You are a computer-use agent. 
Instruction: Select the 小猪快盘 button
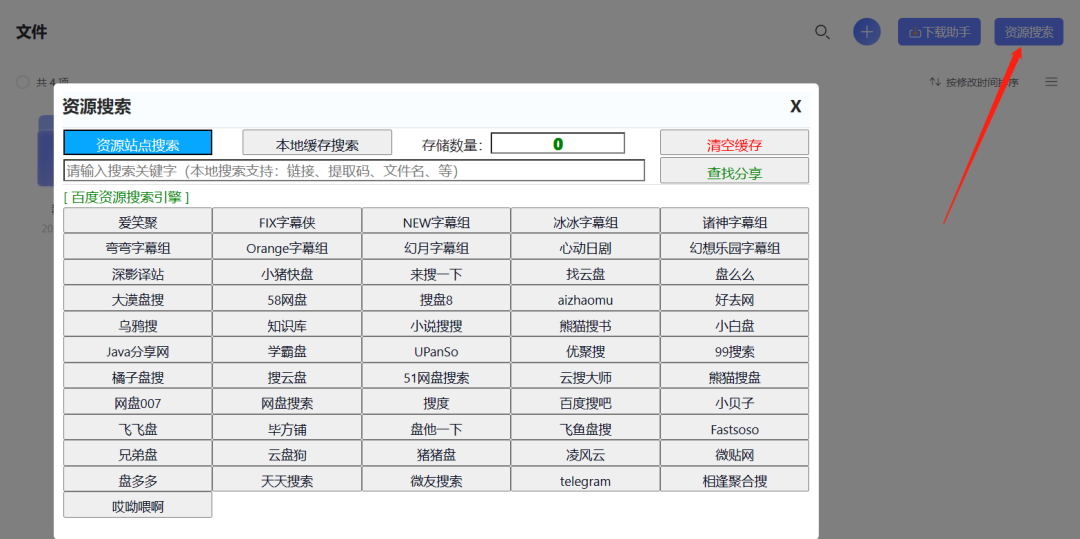287,273
